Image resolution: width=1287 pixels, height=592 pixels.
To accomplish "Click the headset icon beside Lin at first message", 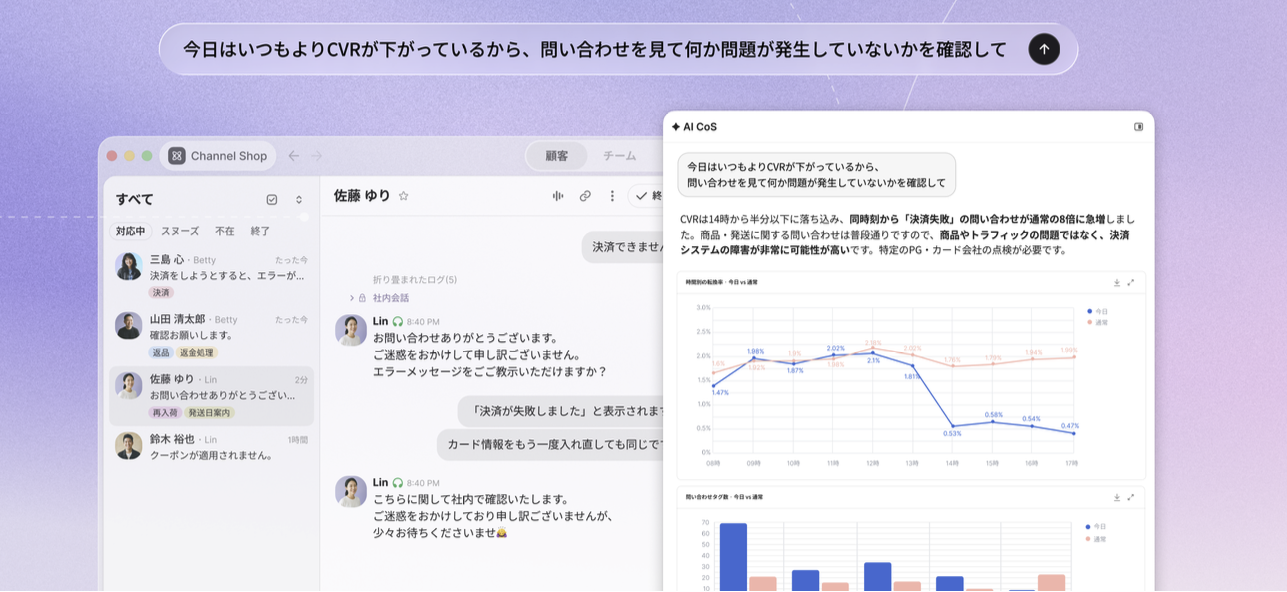I will click(x=397, y=322).
